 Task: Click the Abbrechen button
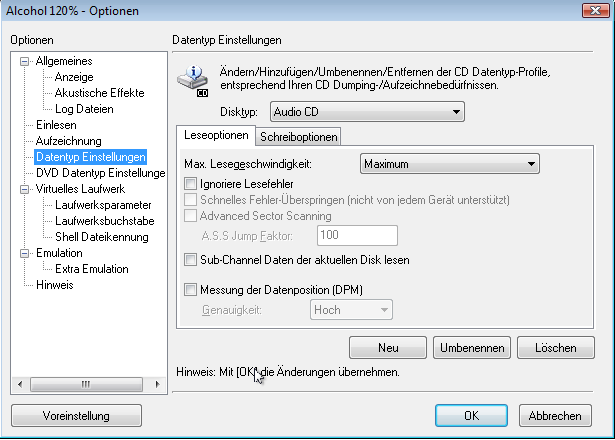point(555,416)
